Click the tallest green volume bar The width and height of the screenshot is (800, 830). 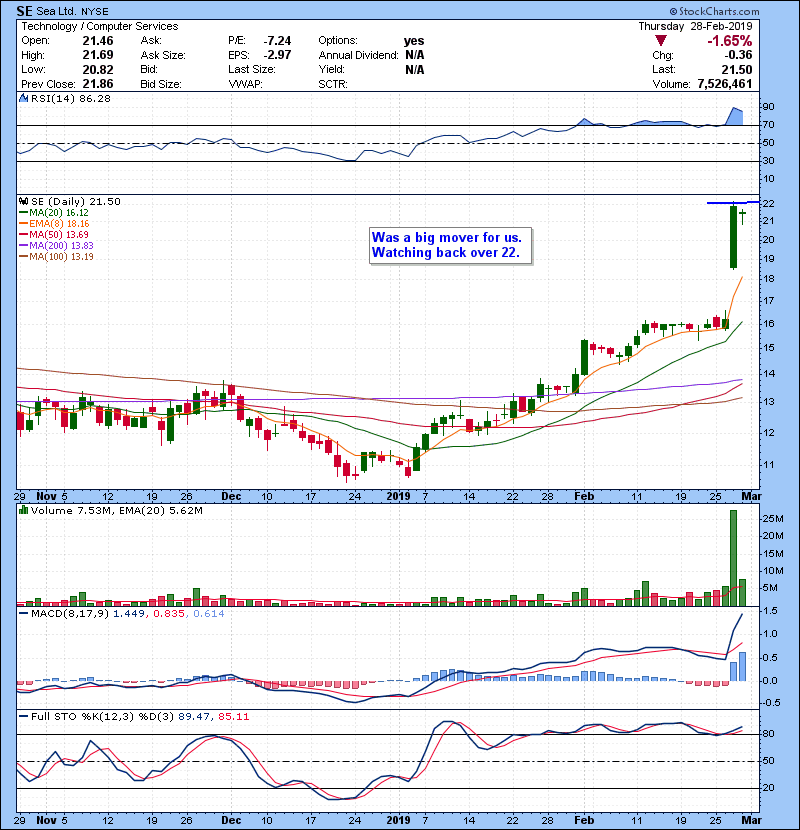[x=733, y=558]
